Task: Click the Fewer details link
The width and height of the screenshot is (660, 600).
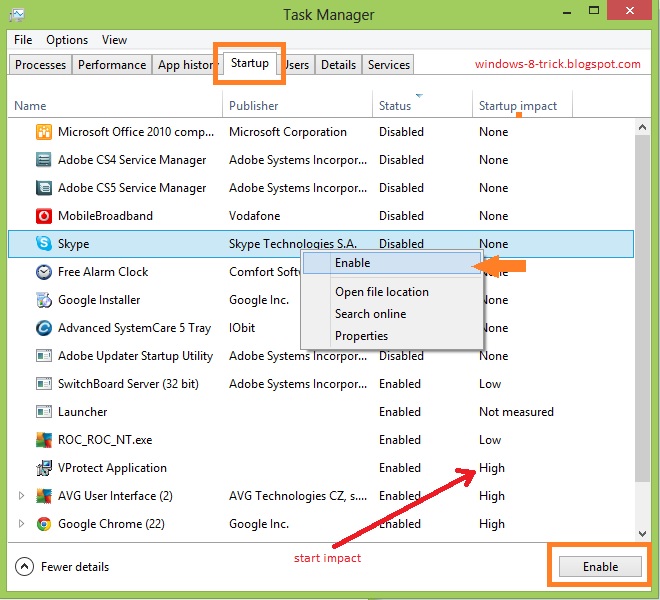Action: 75,567
